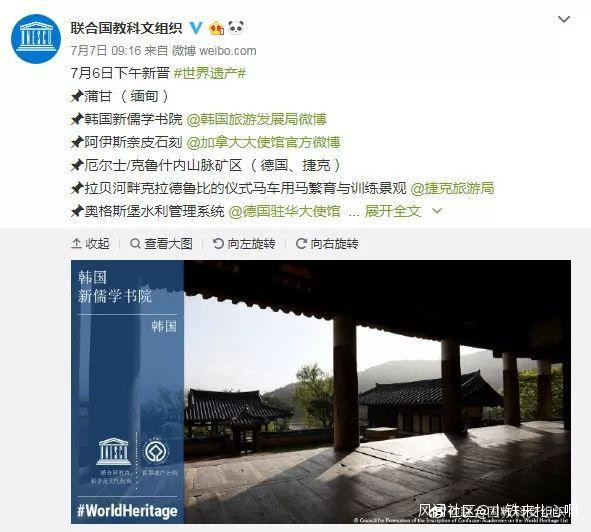The width and height of the screenshot is (591, 532).
Task: Open the UNESCO profile avatar
Action: click(x=36, y=39)
